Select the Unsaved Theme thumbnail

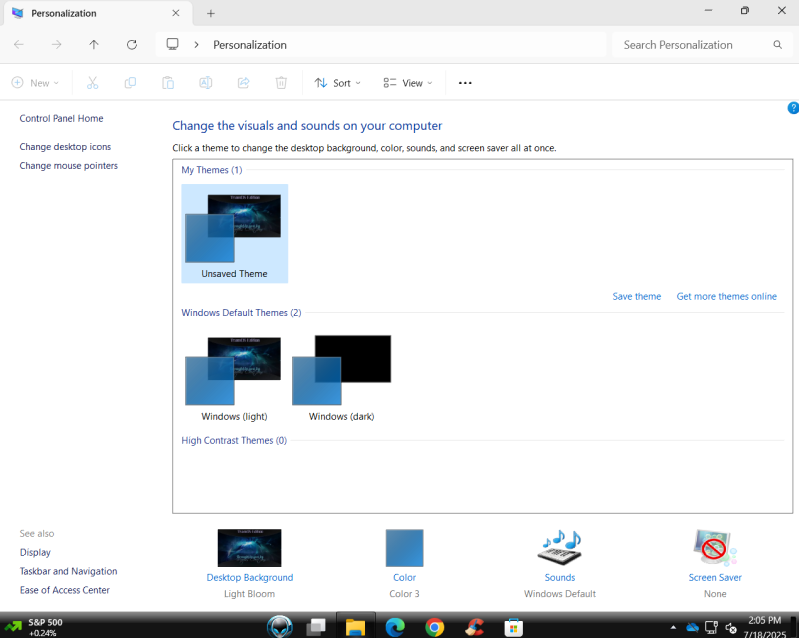(x=234, y=233)
